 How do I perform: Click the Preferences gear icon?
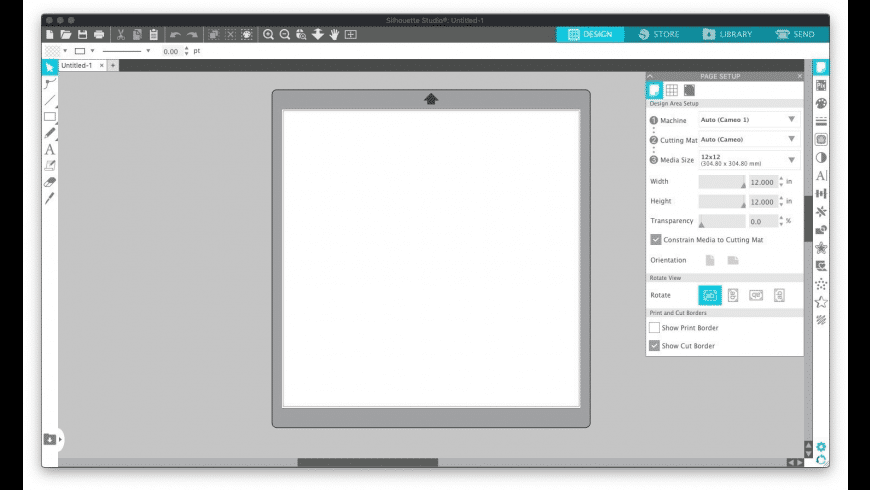pyautogui.click(x=821, y=447)
